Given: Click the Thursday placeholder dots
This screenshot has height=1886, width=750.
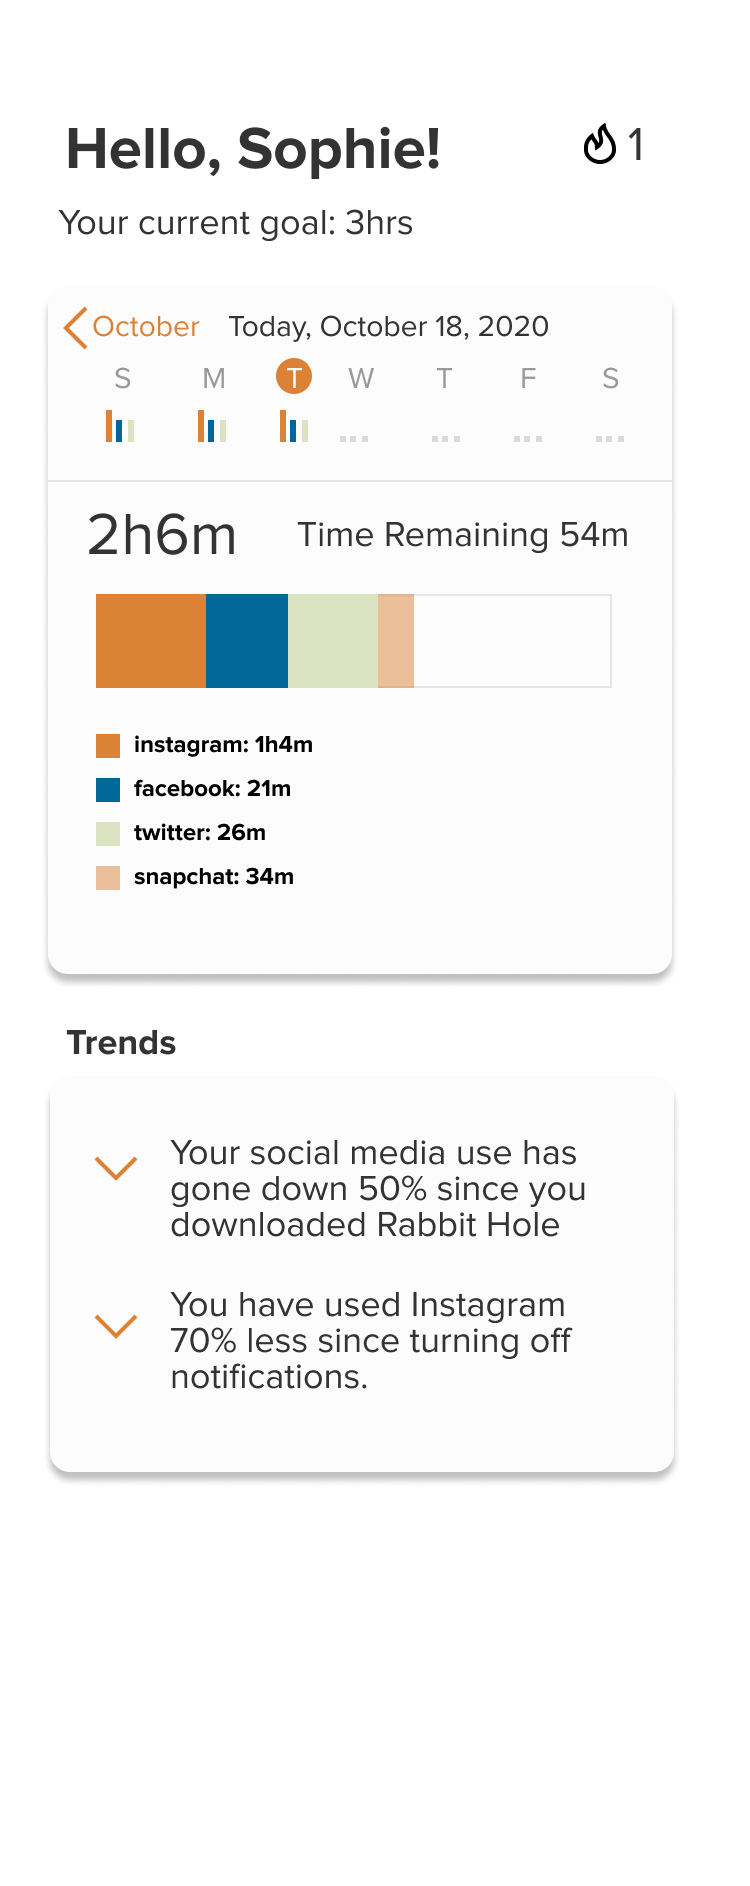Looking at the screenshot, I should coord(446,438).
